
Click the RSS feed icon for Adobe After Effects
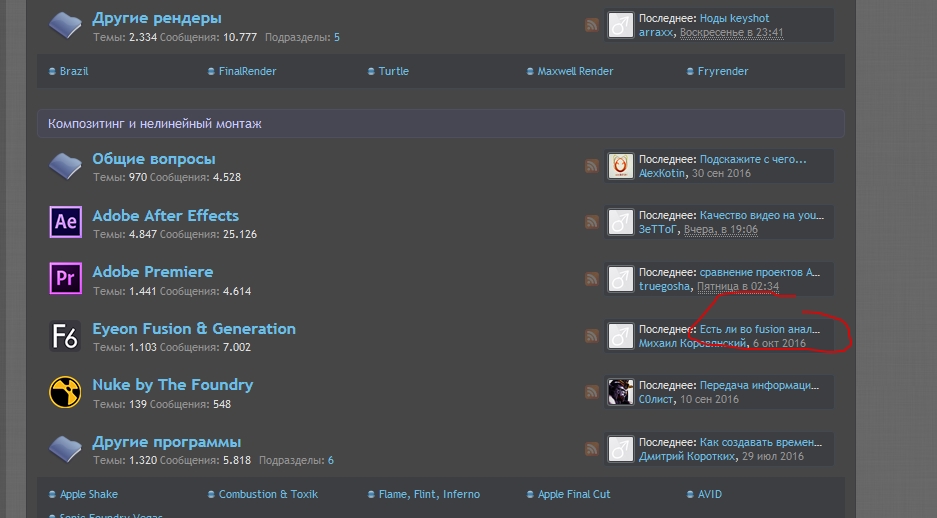(x=592, y=222)
